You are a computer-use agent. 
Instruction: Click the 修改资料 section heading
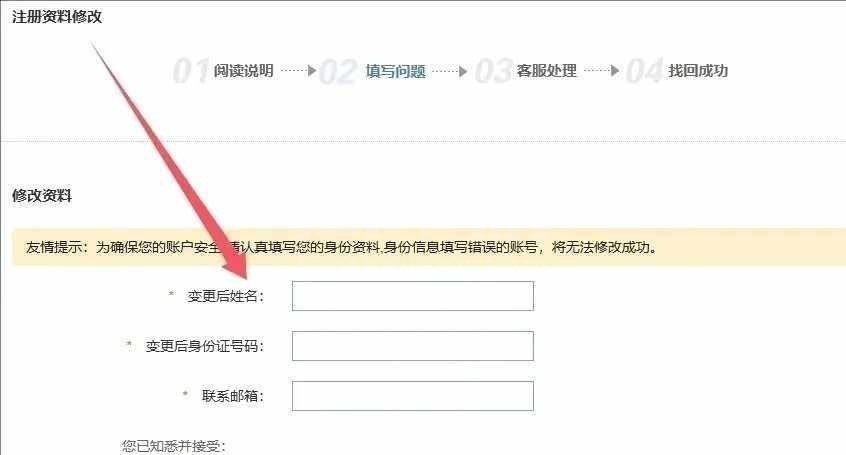pyautogui.click(x=42, y=195)
